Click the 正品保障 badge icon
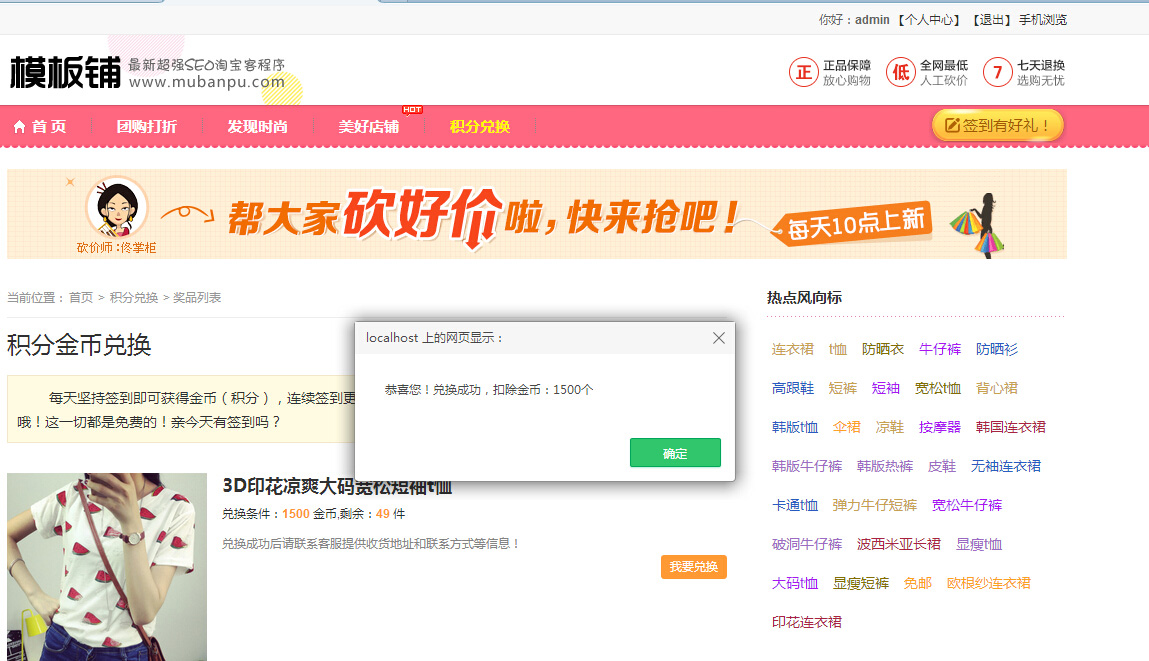 [803, 72]
